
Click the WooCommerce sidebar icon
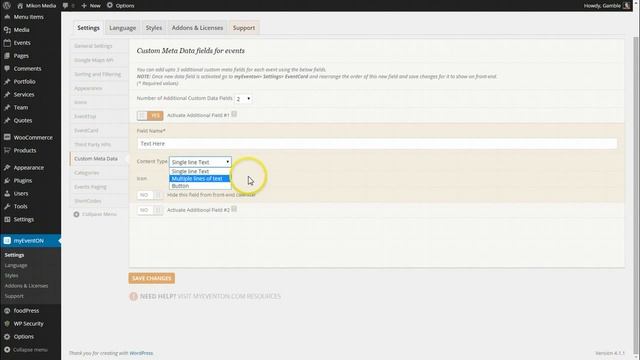[x=7, y=137]
